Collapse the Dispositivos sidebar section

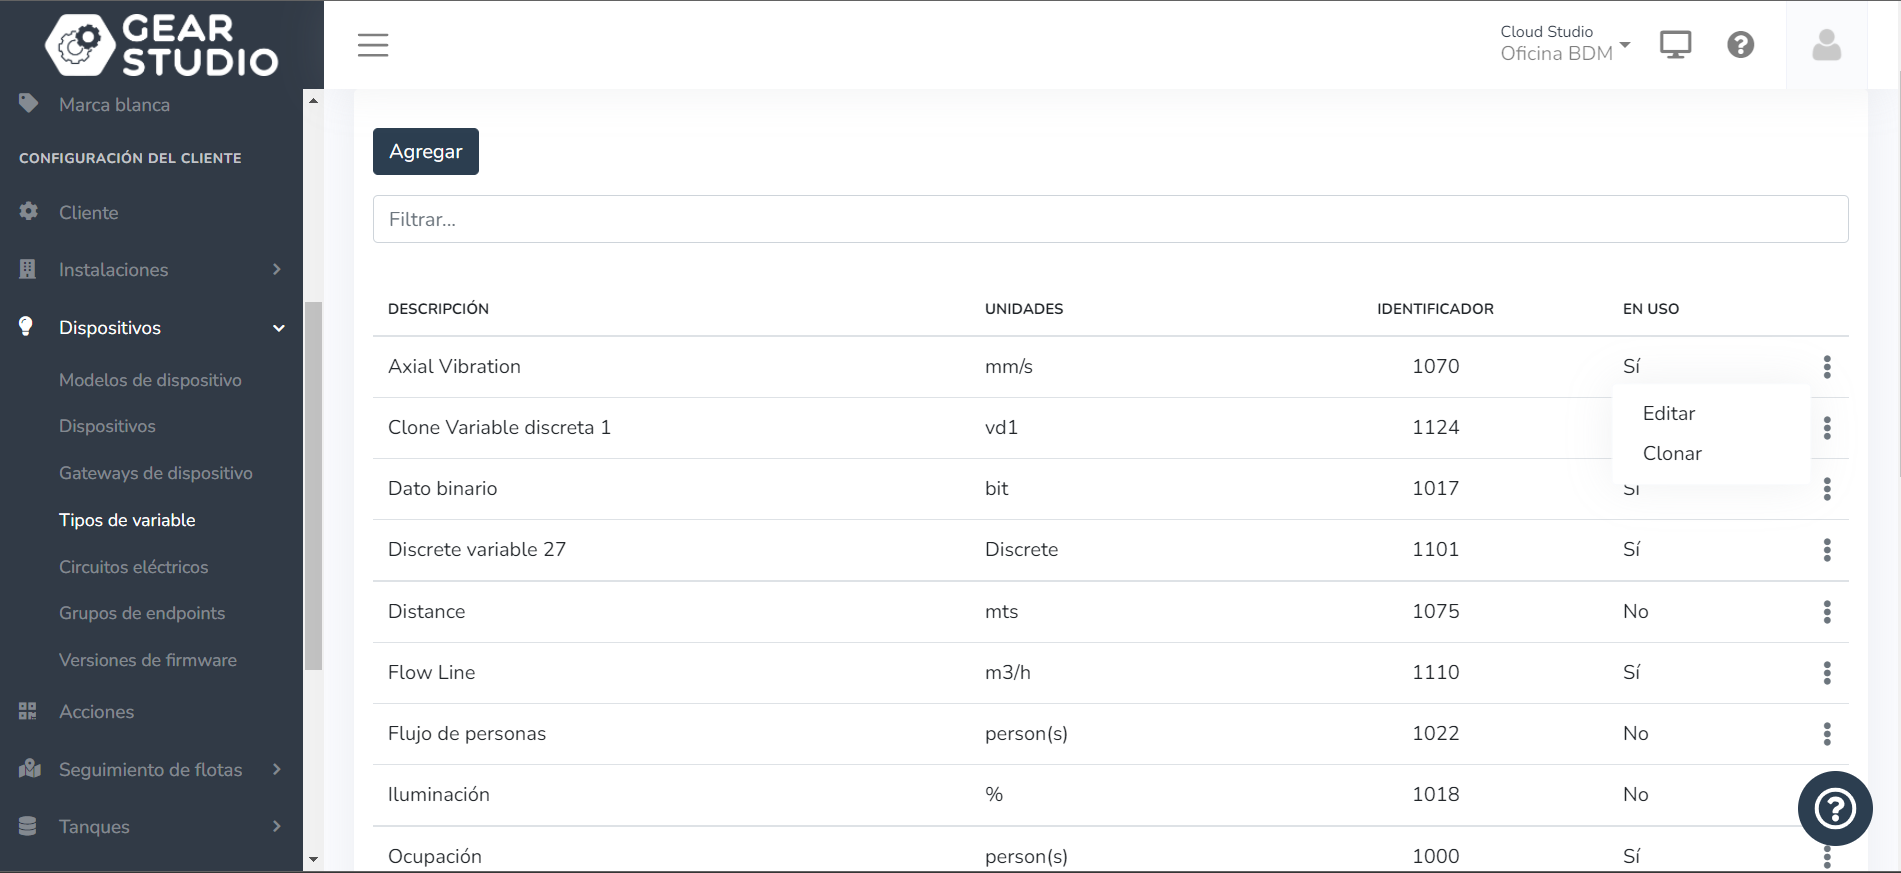150,328
